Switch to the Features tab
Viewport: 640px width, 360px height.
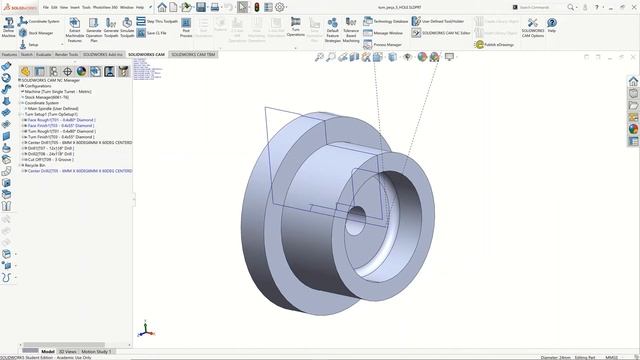tap(9, 54)
